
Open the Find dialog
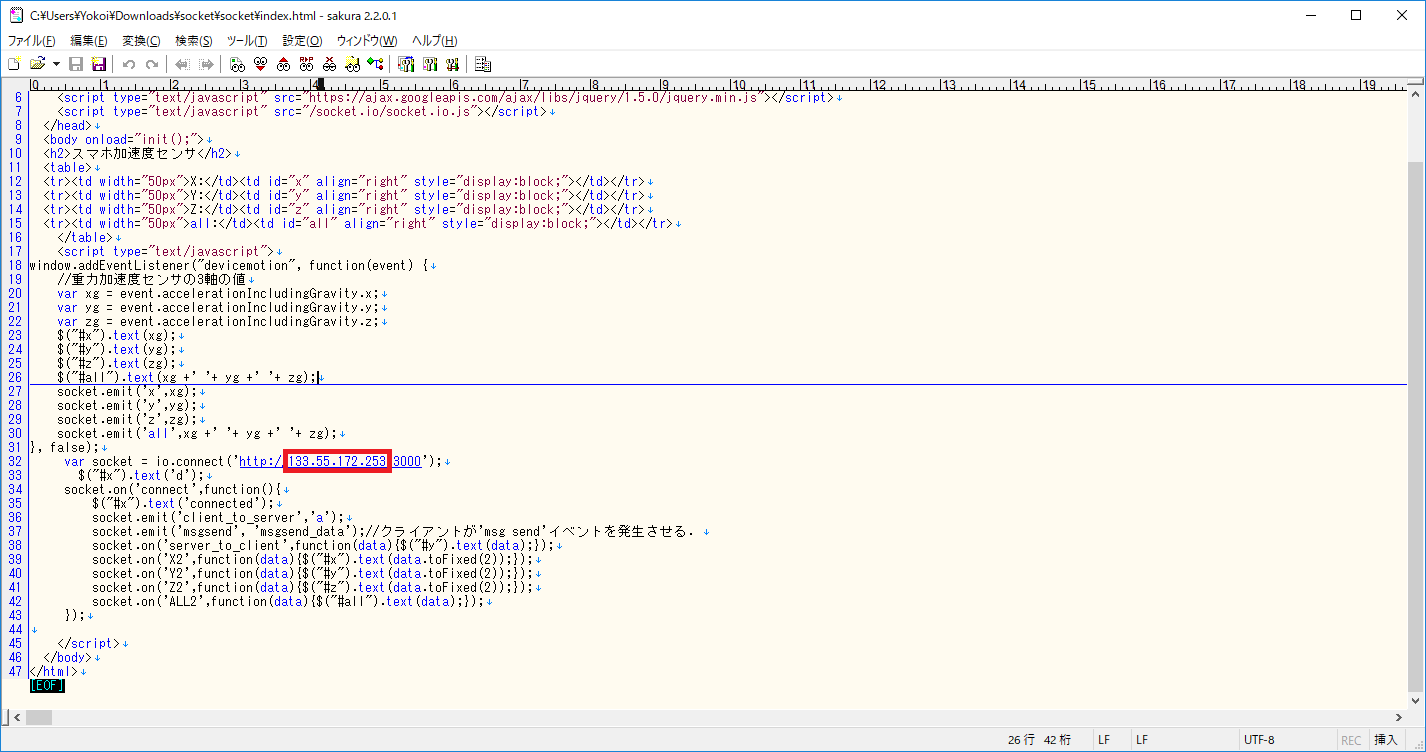tap(238, 63)
